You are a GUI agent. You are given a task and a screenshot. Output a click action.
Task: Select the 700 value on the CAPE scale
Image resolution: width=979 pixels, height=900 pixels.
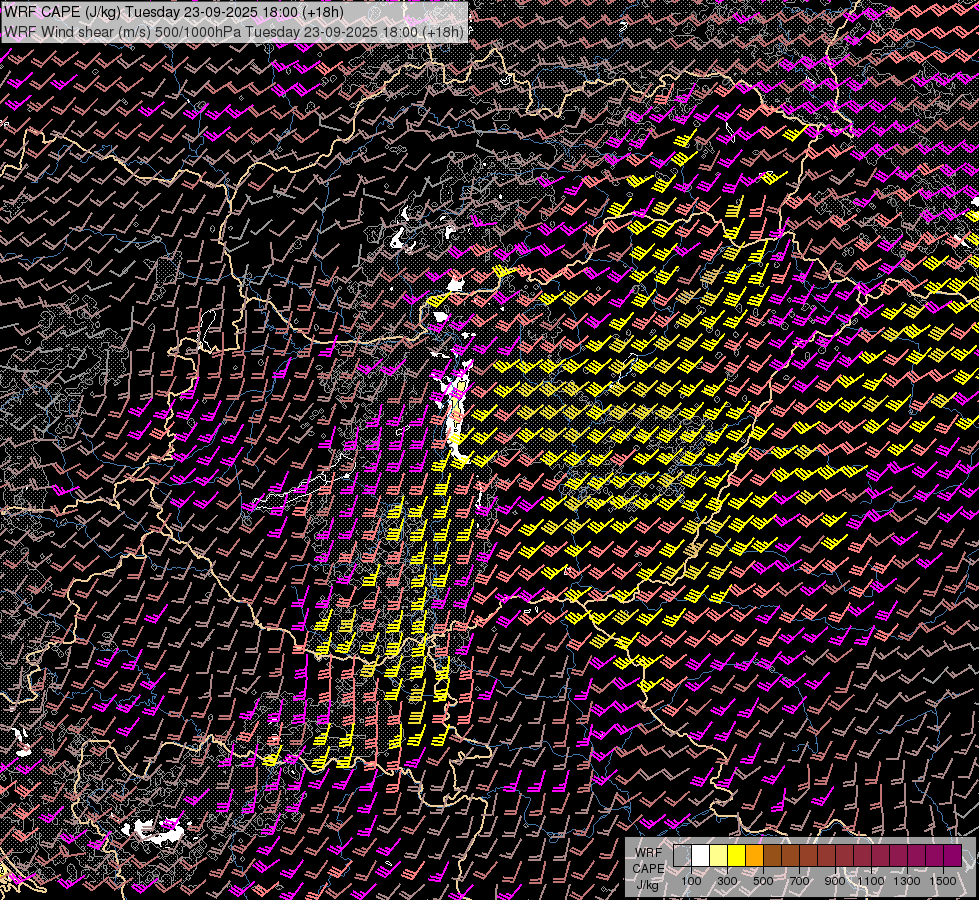coord(799,881)
